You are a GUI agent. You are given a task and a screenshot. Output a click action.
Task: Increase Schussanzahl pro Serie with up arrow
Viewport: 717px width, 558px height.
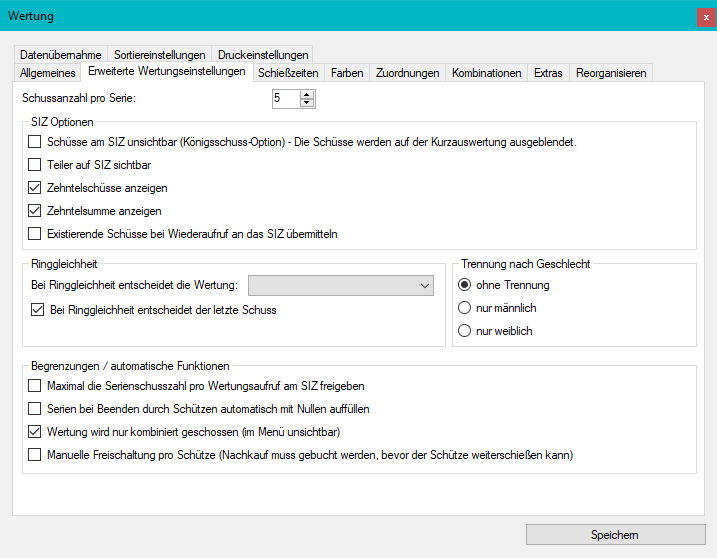point(307,94)
